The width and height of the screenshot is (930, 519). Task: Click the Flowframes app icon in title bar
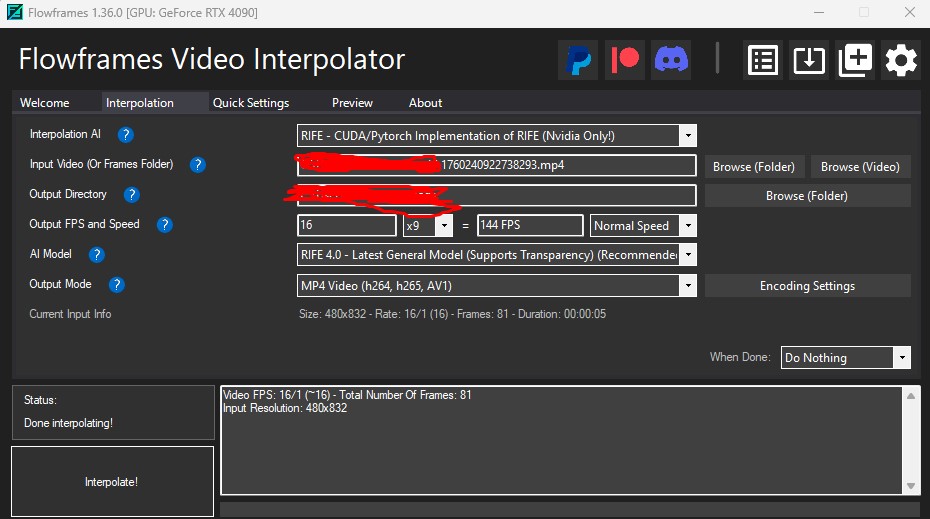coord(15,12)
